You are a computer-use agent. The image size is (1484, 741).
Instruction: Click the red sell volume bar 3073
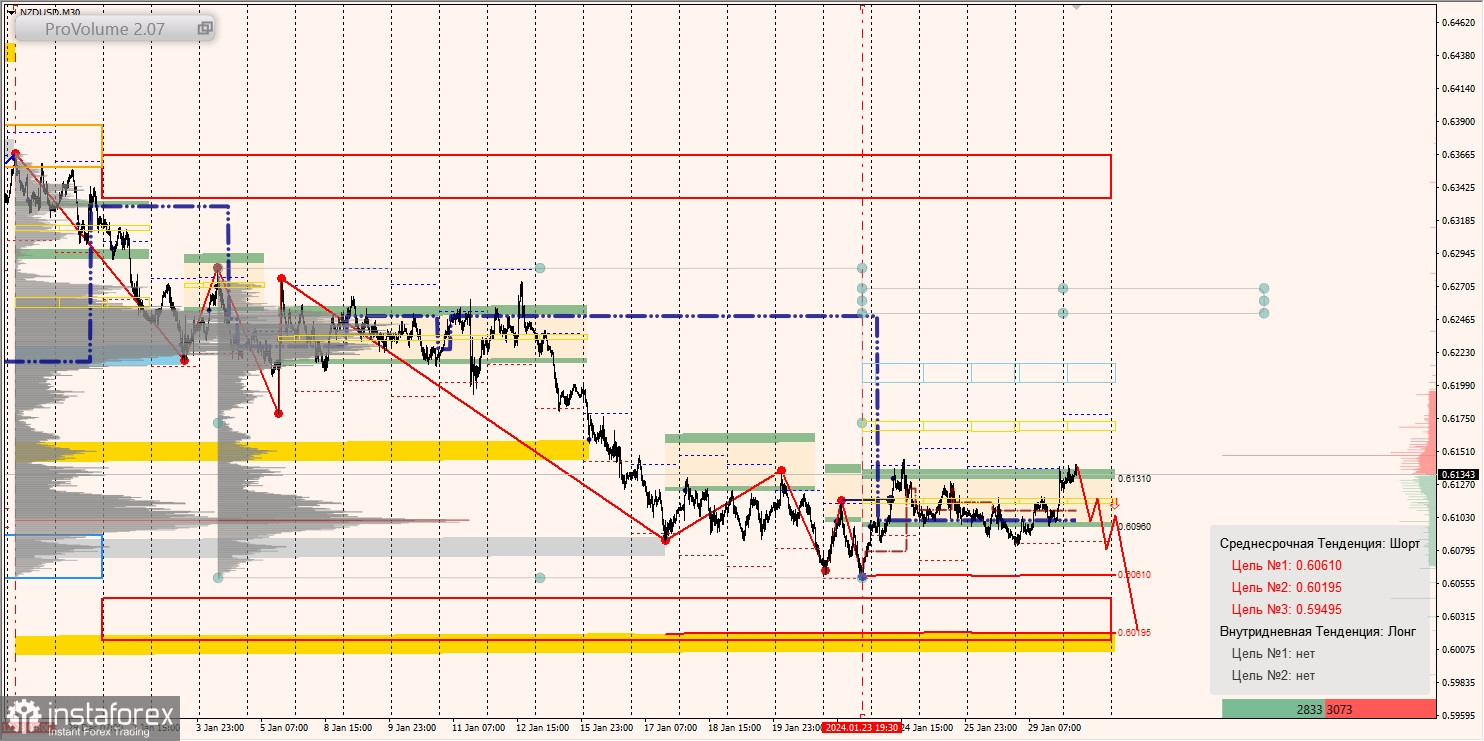point(1379,709)
